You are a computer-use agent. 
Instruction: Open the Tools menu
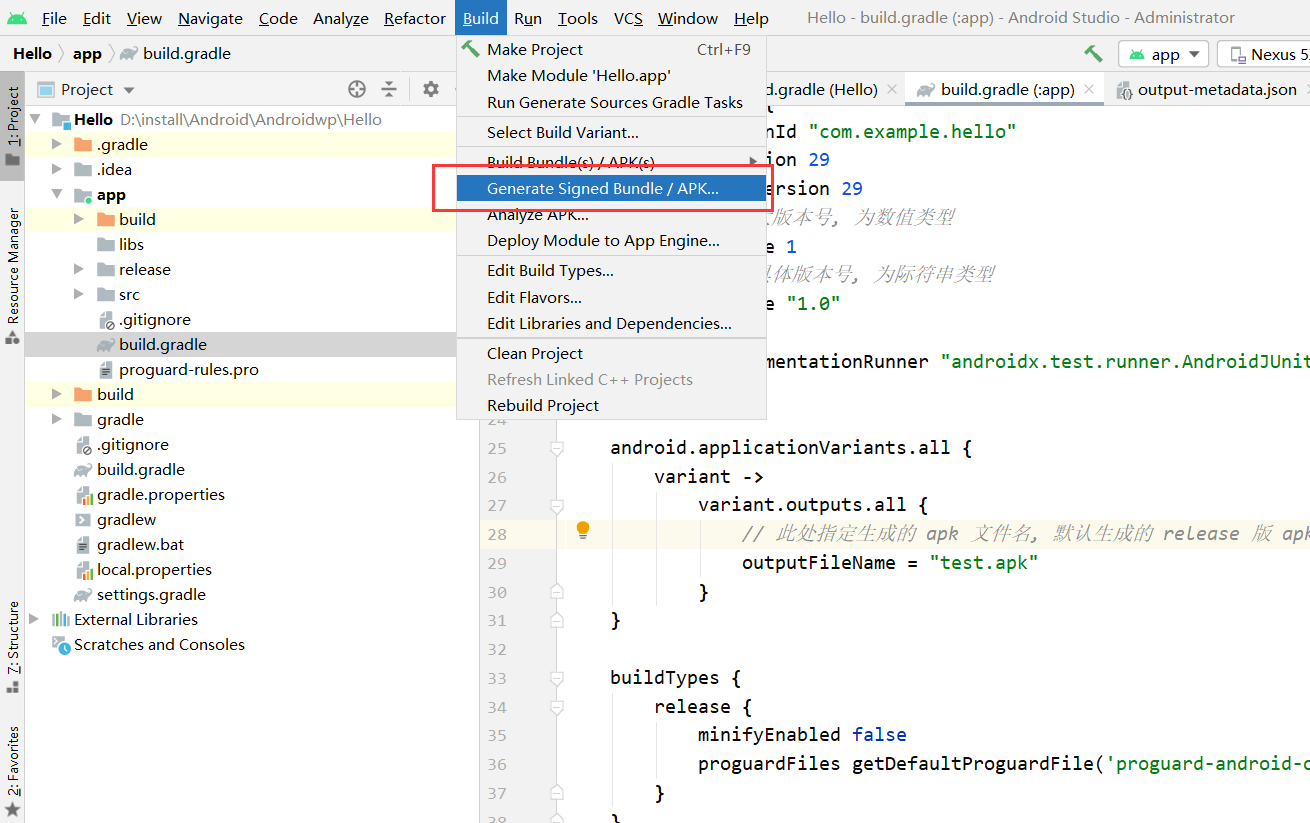(x=578, y=18)
